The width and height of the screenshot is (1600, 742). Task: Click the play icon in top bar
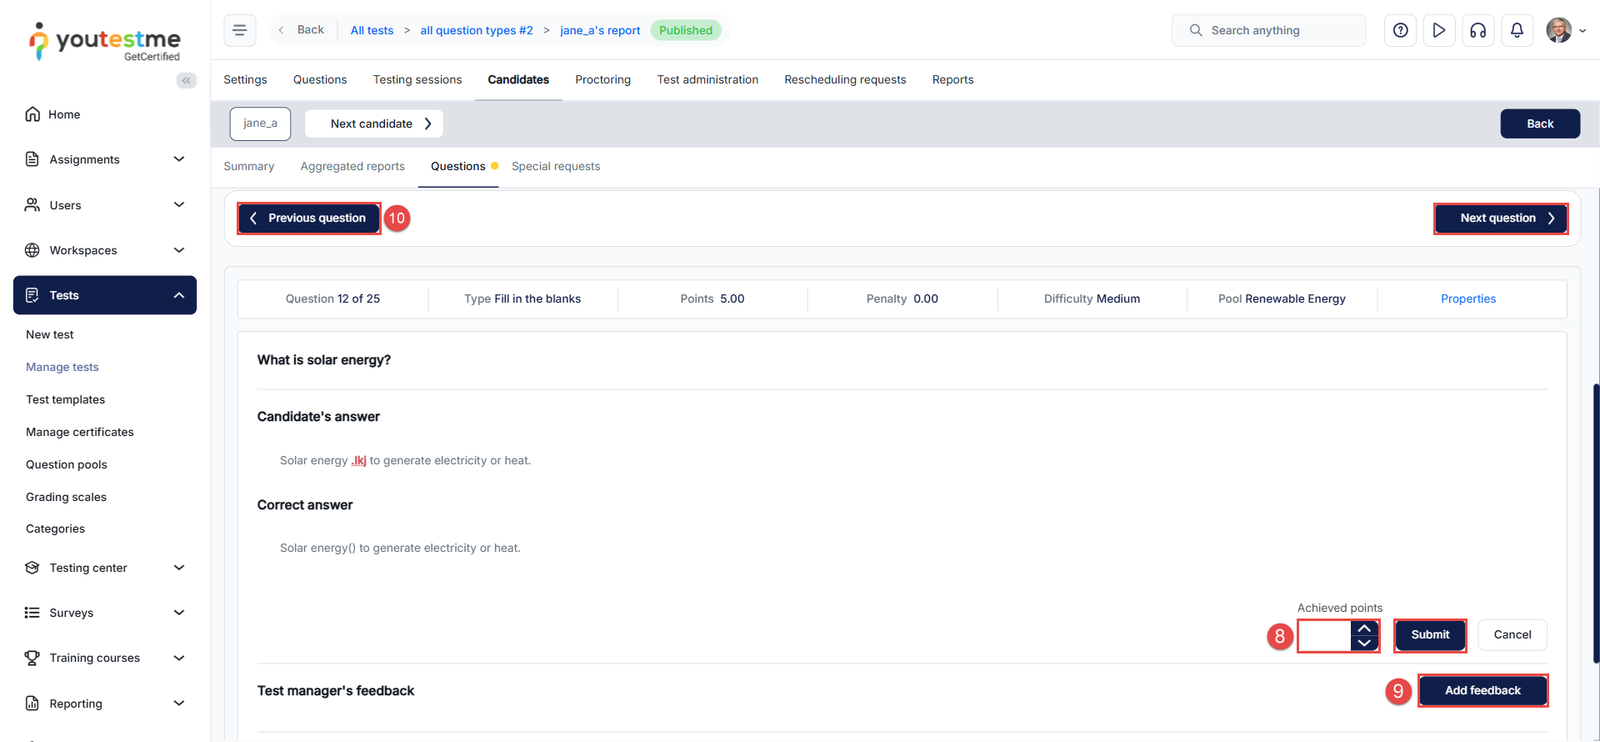coord(1438,30)
